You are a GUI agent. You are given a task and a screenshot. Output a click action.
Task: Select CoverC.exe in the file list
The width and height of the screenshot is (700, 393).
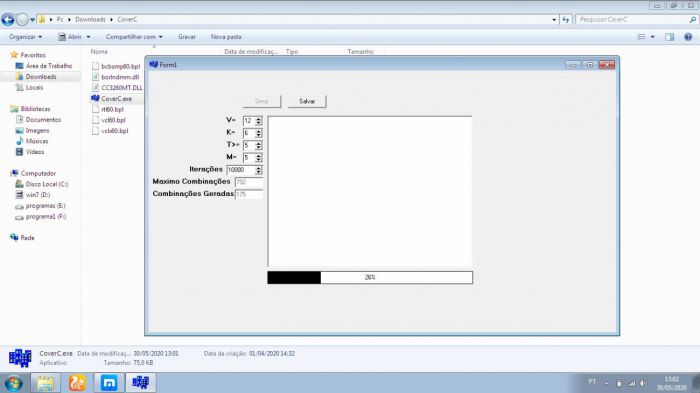click(x=116, y=99)
